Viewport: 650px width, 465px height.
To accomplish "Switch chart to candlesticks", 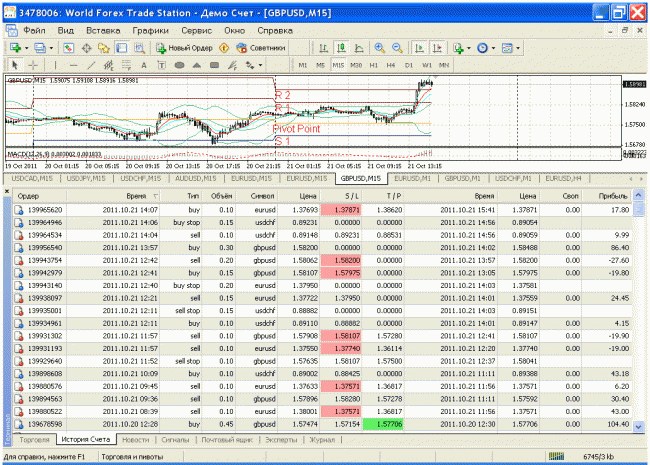I will tap(341, 48).
